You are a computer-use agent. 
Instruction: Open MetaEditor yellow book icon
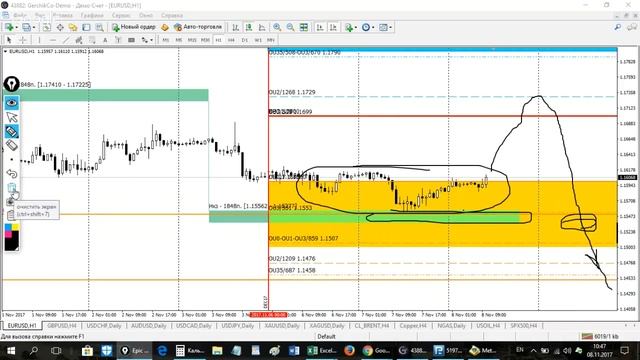point(165,27)
